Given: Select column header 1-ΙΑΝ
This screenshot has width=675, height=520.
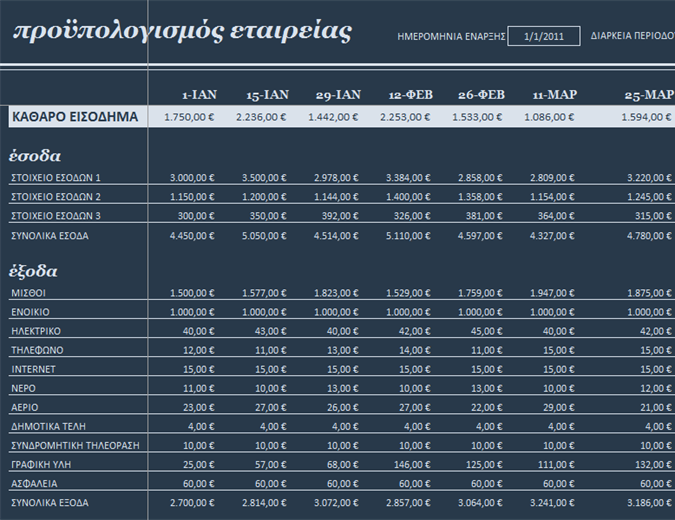Looking at the screenshot, I should coord(199,95).
